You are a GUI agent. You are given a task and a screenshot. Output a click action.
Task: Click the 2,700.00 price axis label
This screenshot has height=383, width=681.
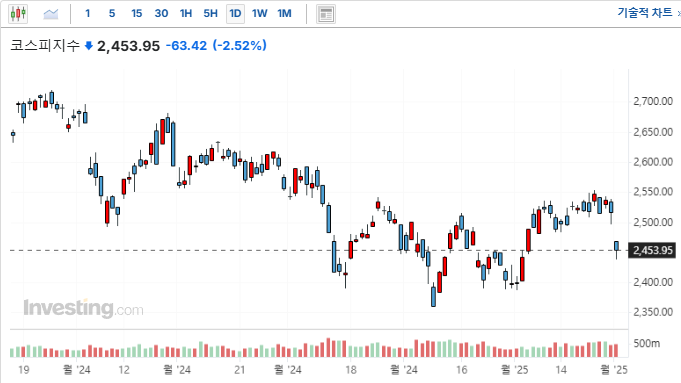pos(653,102)
